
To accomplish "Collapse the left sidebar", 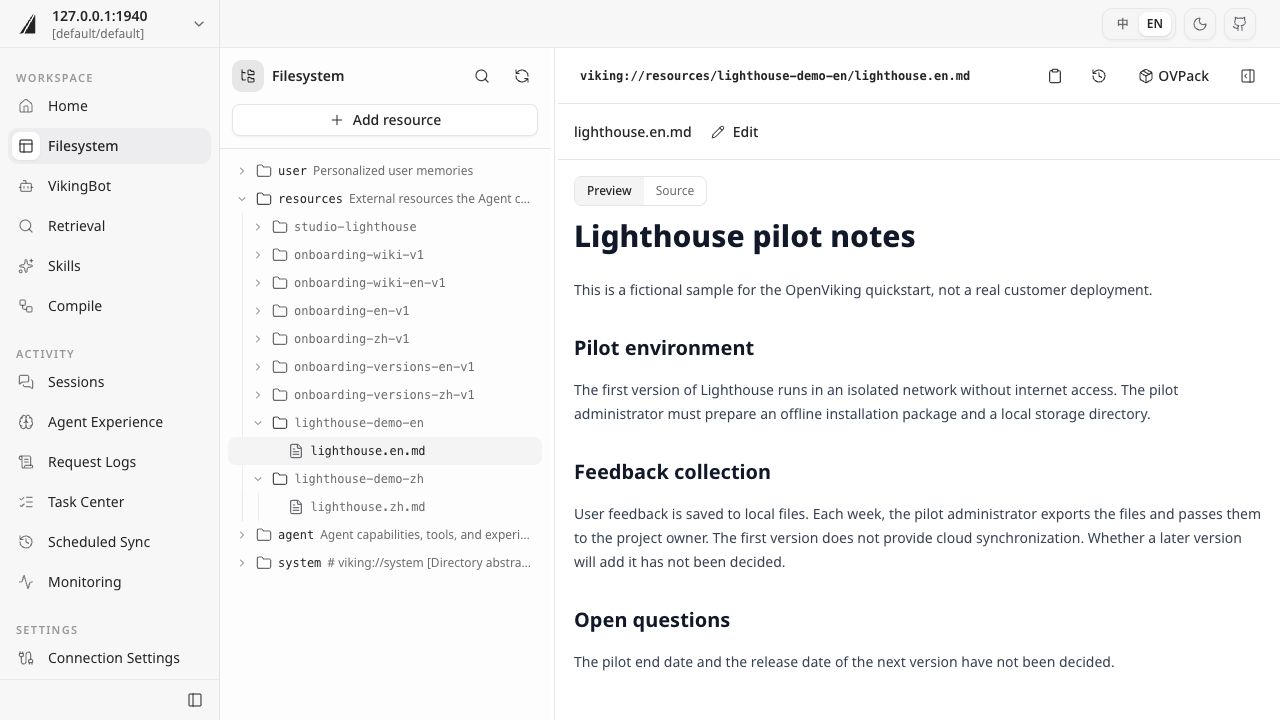I will pyautogui.click(x=195, y=700).
